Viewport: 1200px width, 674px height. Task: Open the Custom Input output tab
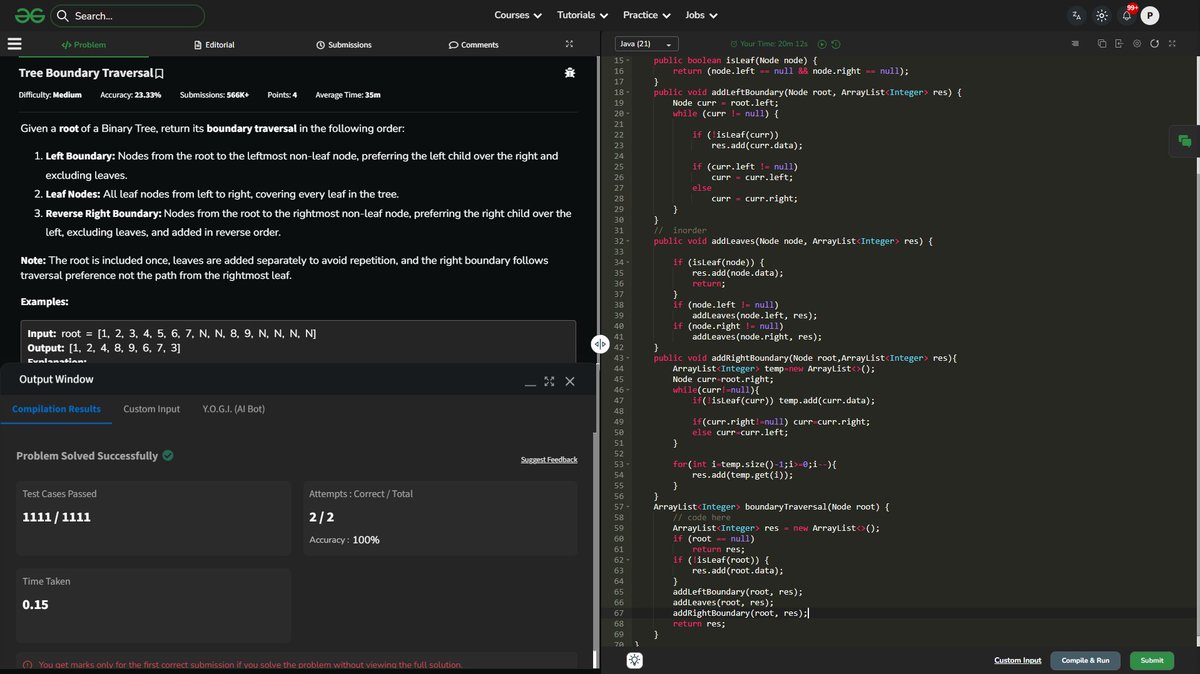pyautogui.click(x=152, y=409)
